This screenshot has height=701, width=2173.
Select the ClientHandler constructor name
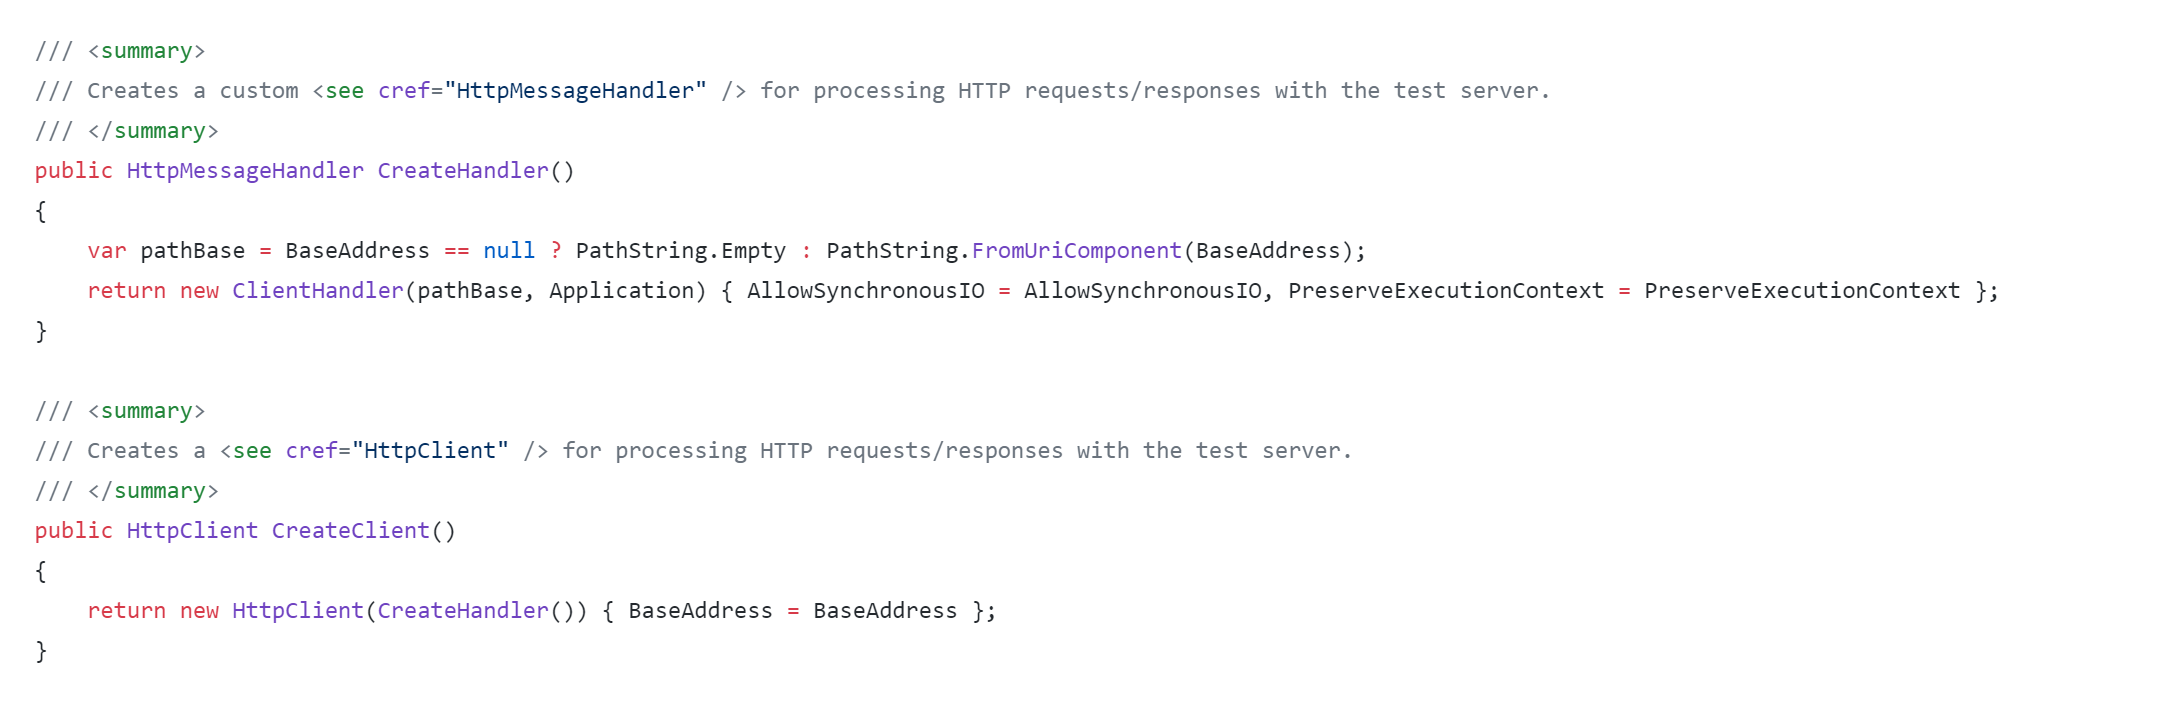[317, 291]
